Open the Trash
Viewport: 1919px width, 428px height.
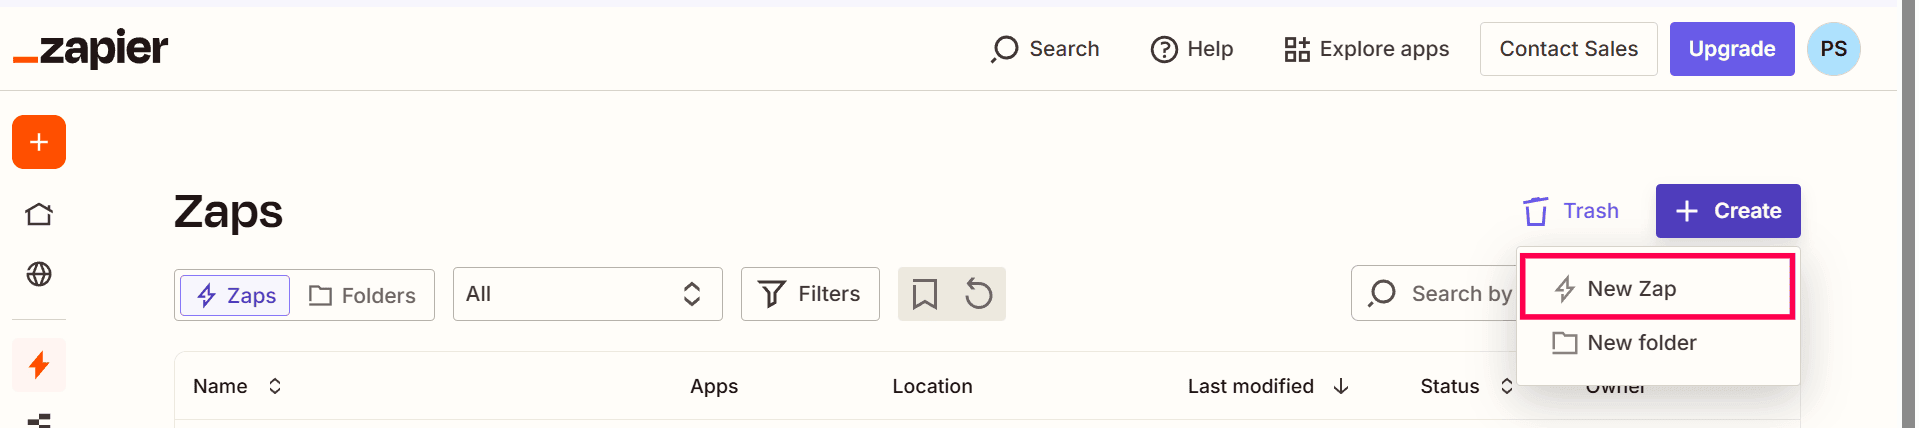(1571, 211)
